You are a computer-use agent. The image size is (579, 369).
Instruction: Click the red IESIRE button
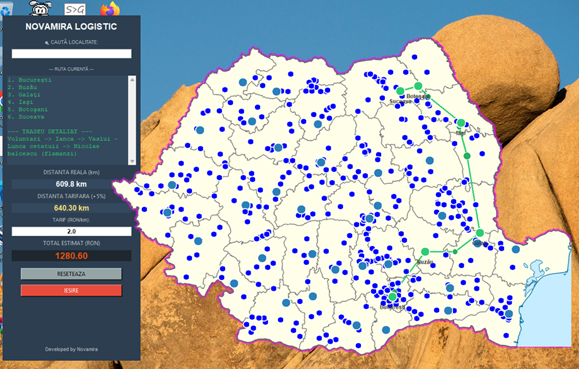tap(71, 290)
